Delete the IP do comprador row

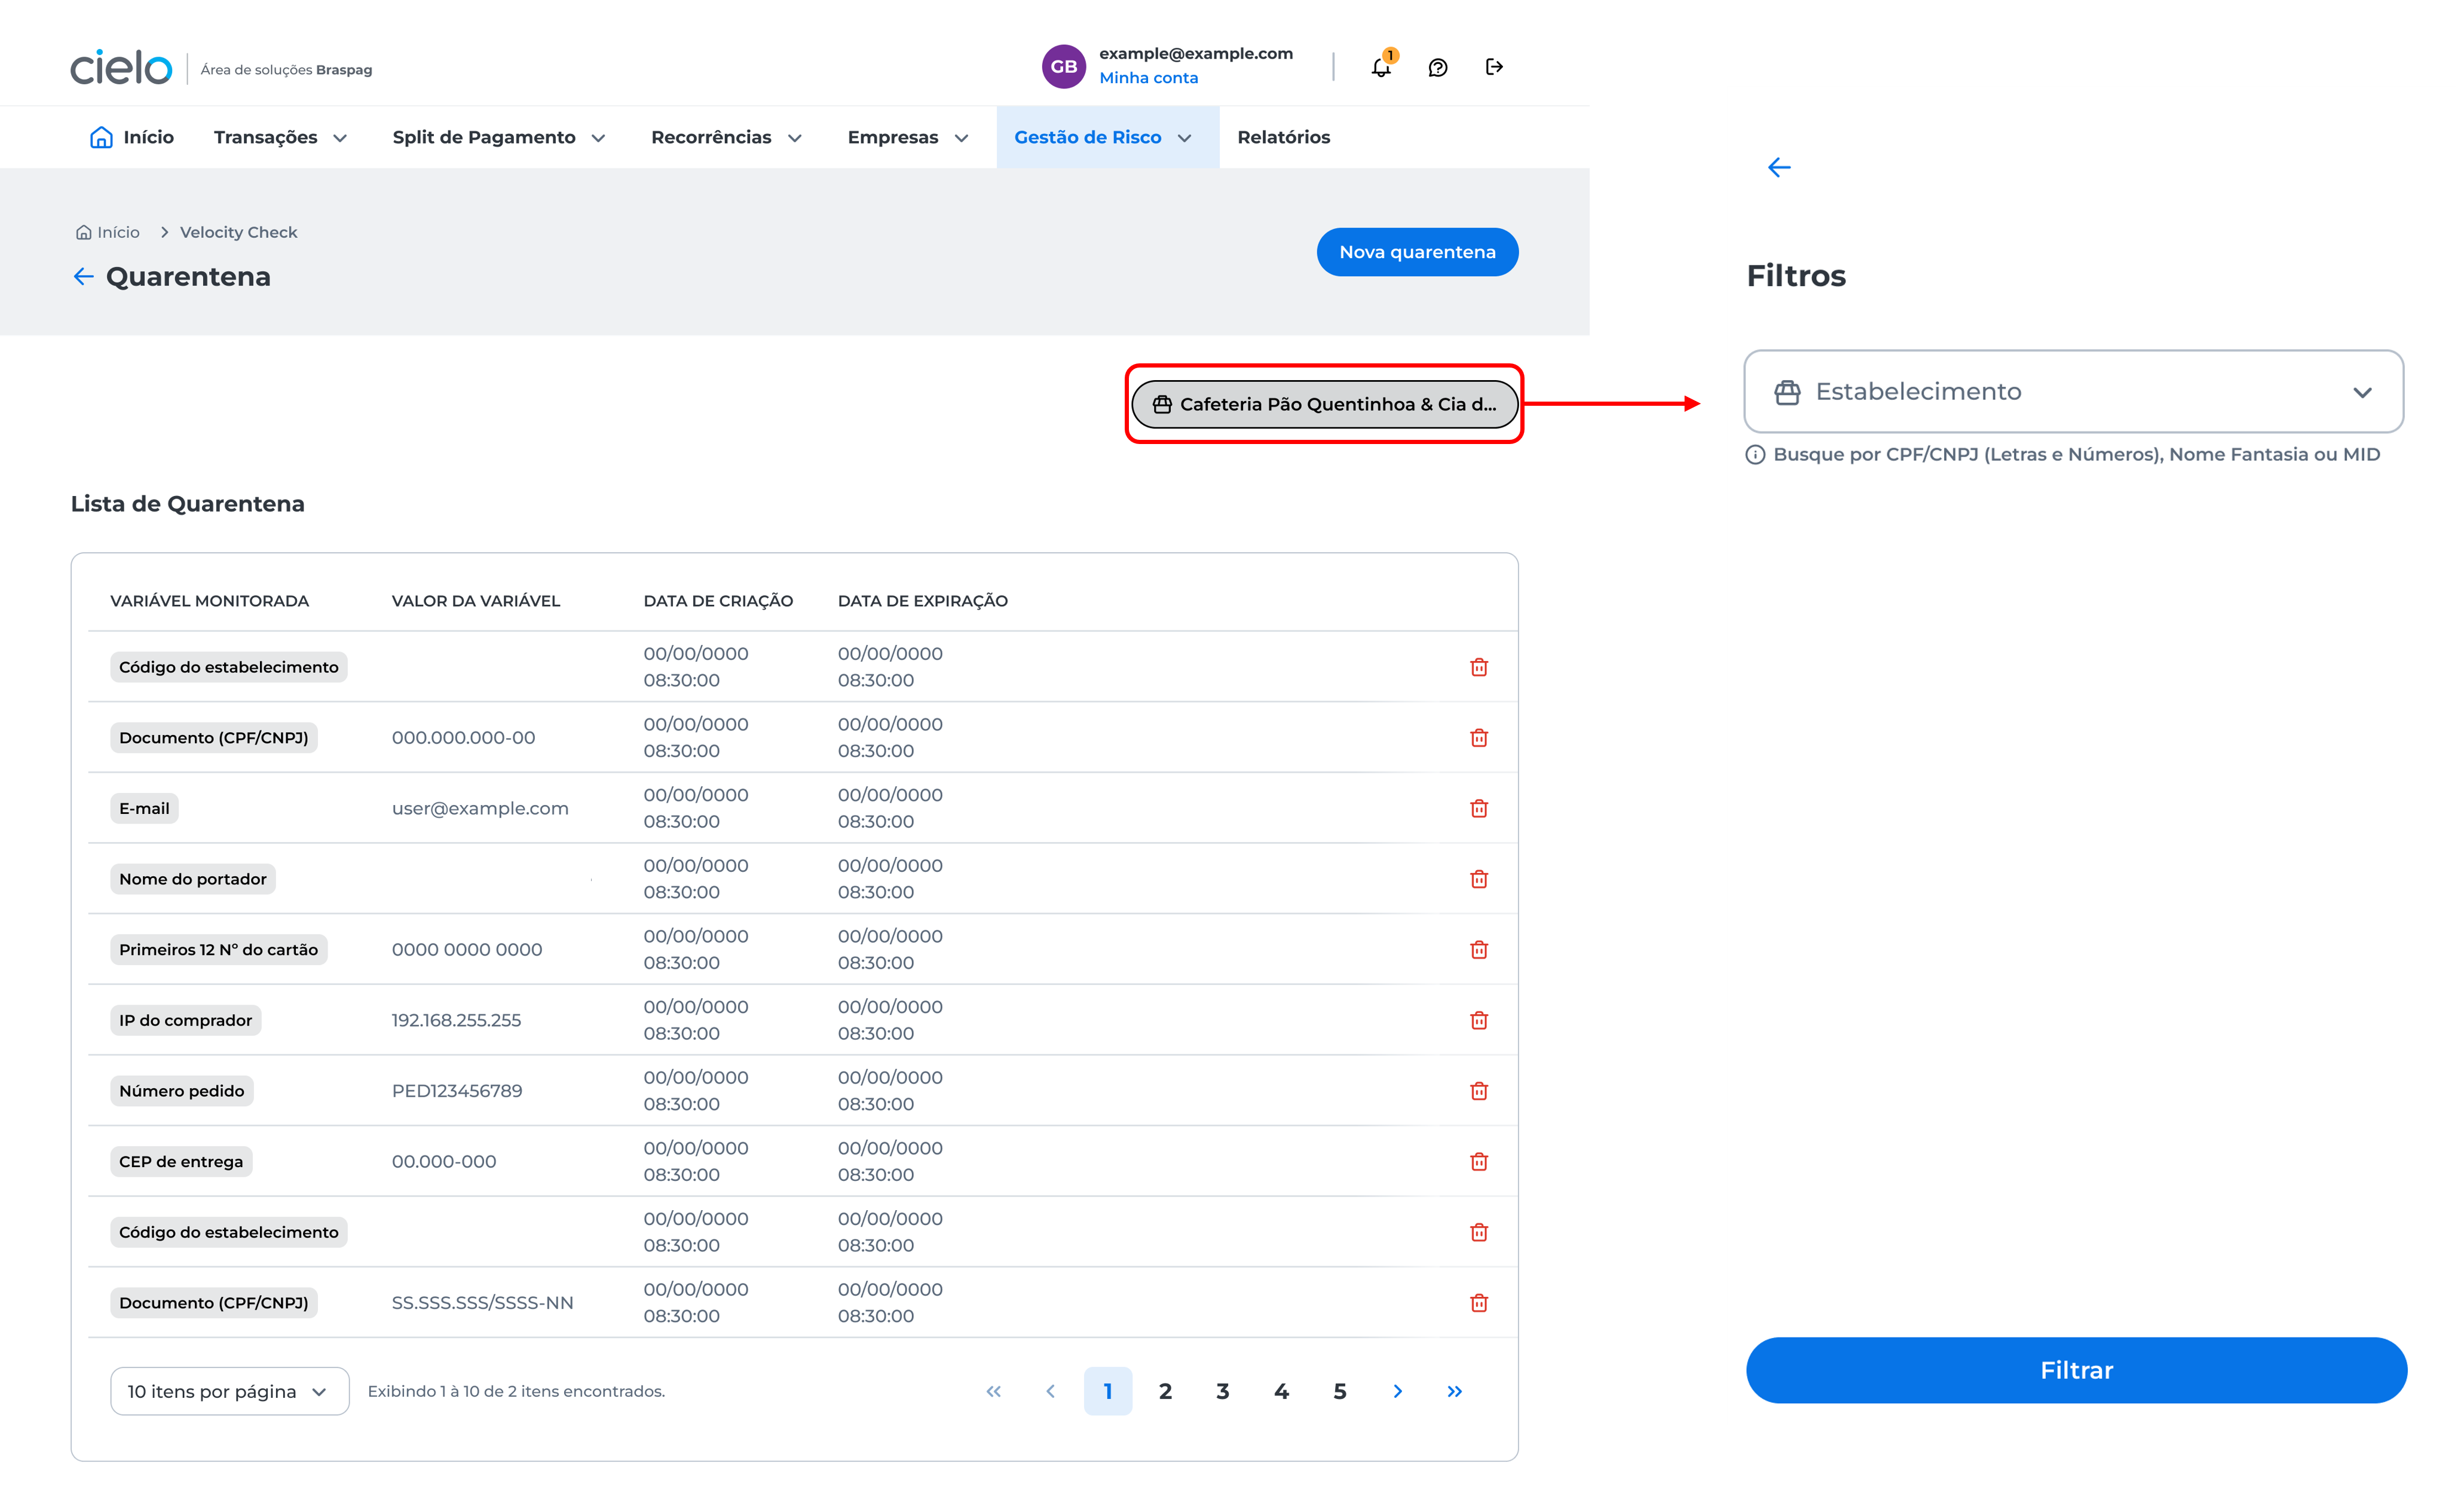click(x=1479, y=1020)
